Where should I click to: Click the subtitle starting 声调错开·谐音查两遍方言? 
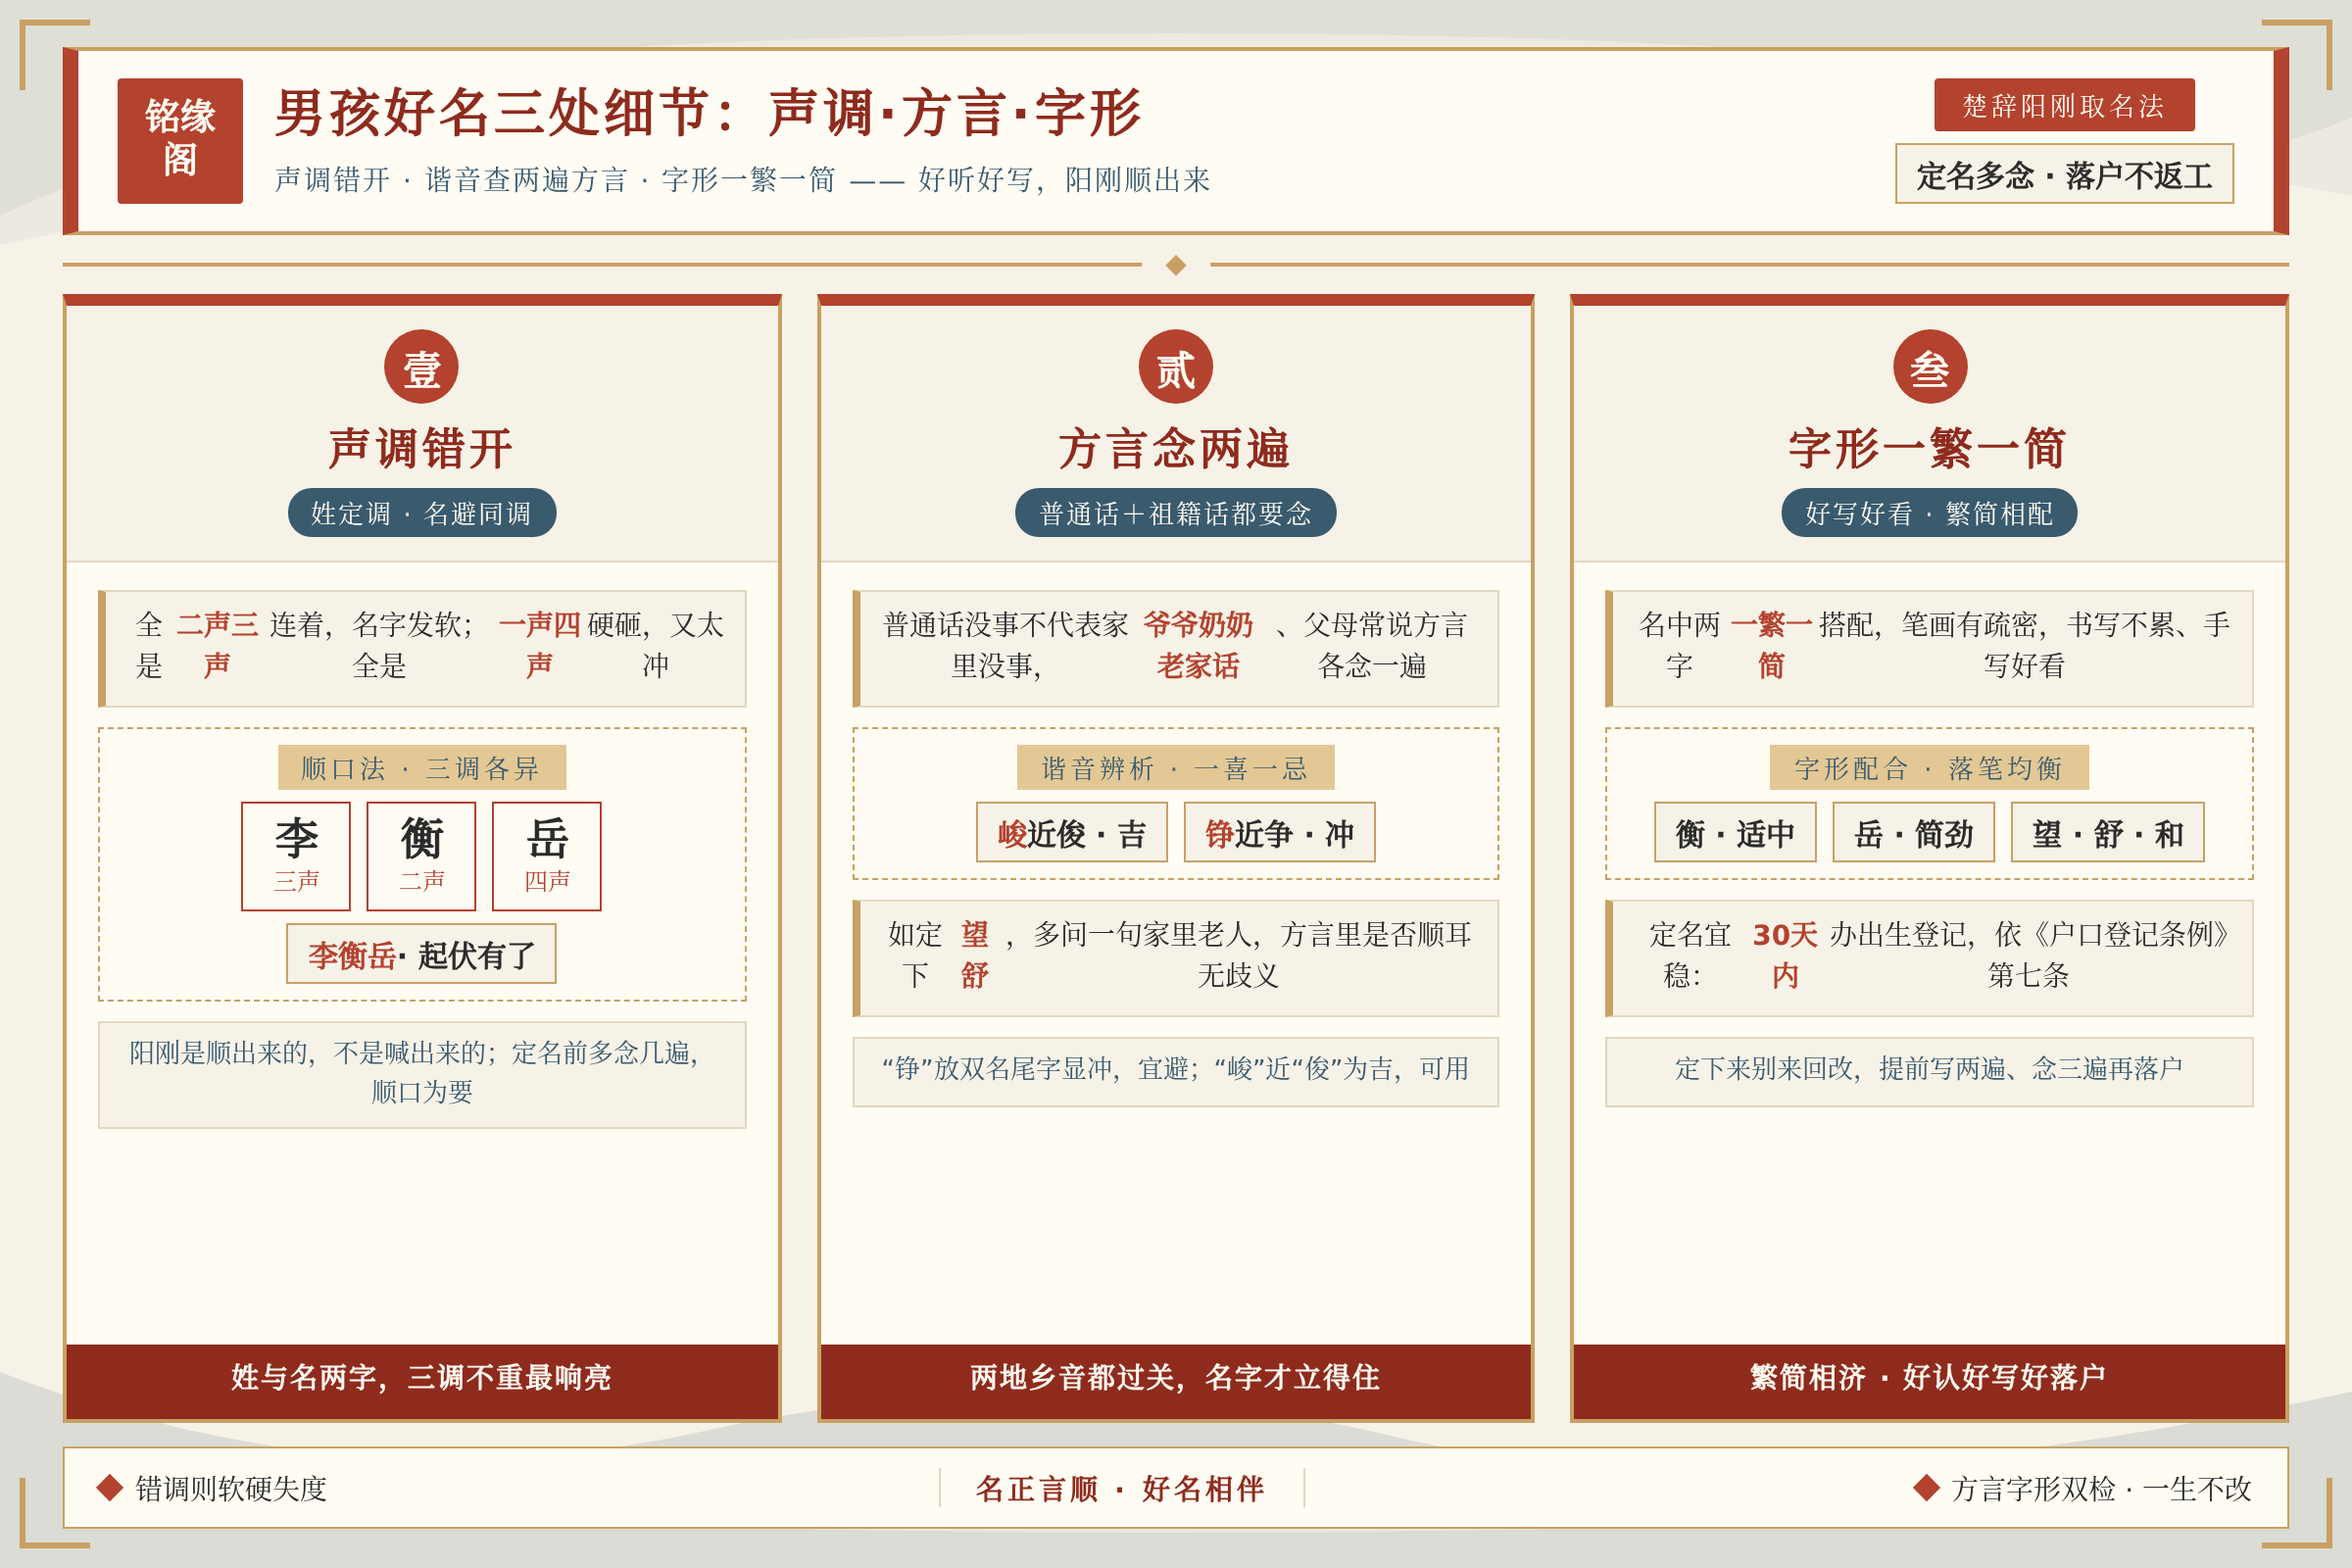coord(742,180)
